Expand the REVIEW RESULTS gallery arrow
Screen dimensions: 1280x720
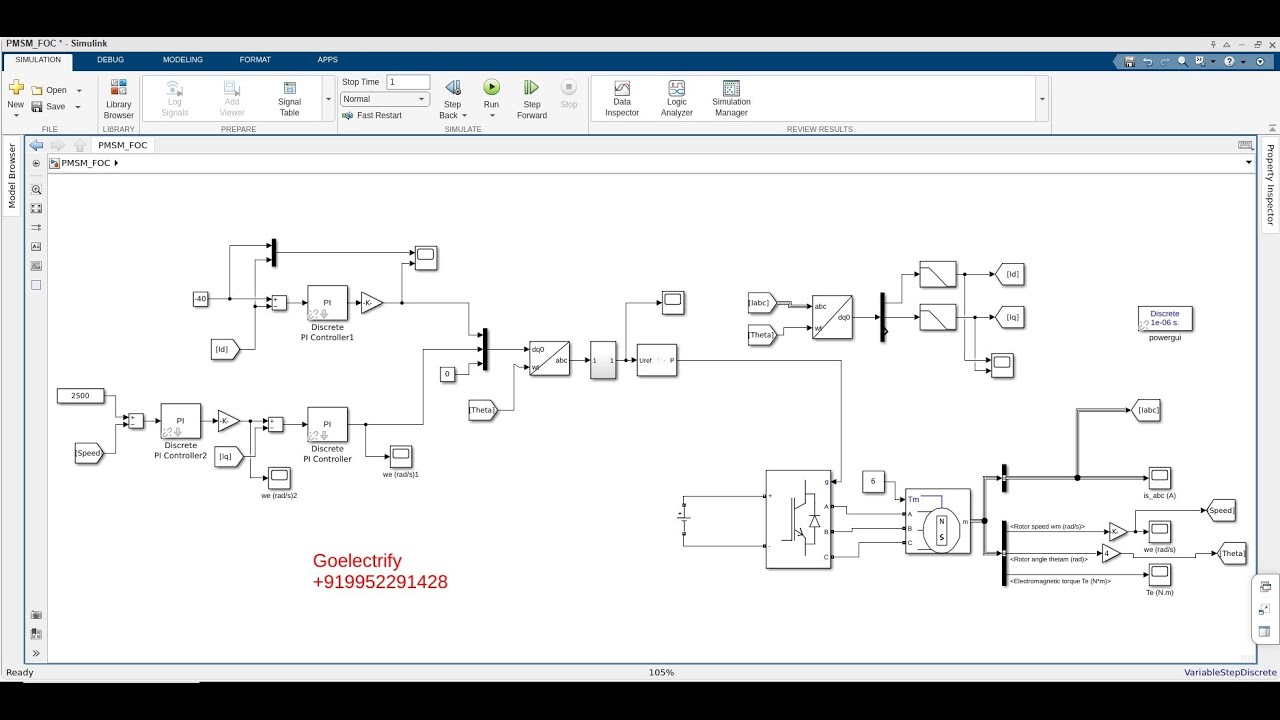tap(1042, 99)
